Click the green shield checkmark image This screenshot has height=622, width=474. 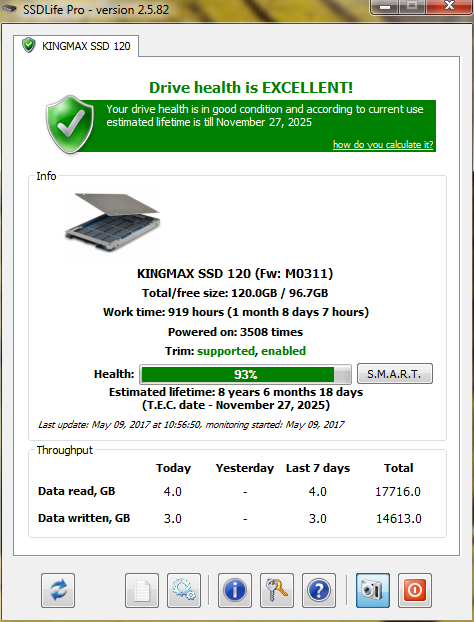(x=70, y=124)
